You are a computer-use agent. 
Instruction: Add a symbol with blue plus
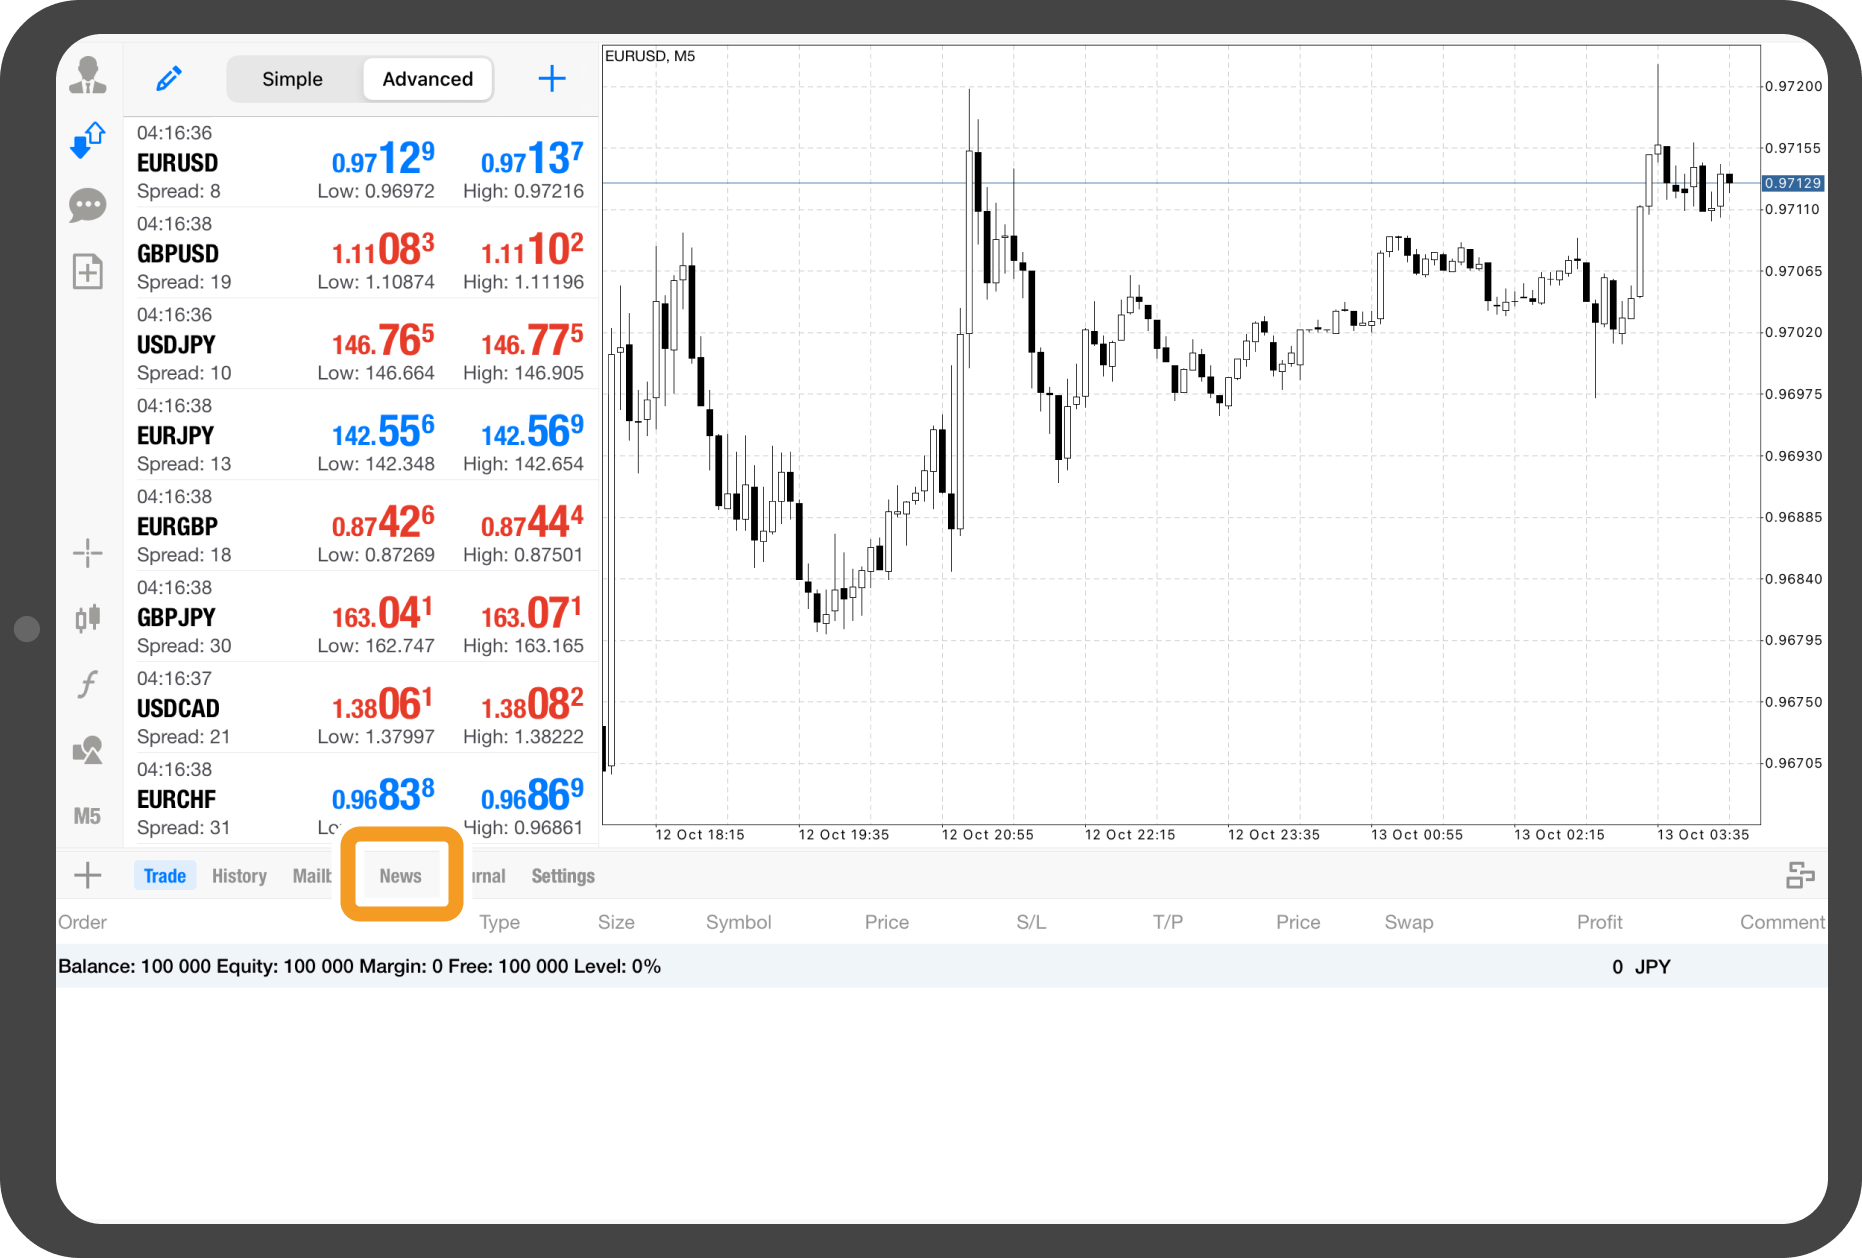point(552,79)
